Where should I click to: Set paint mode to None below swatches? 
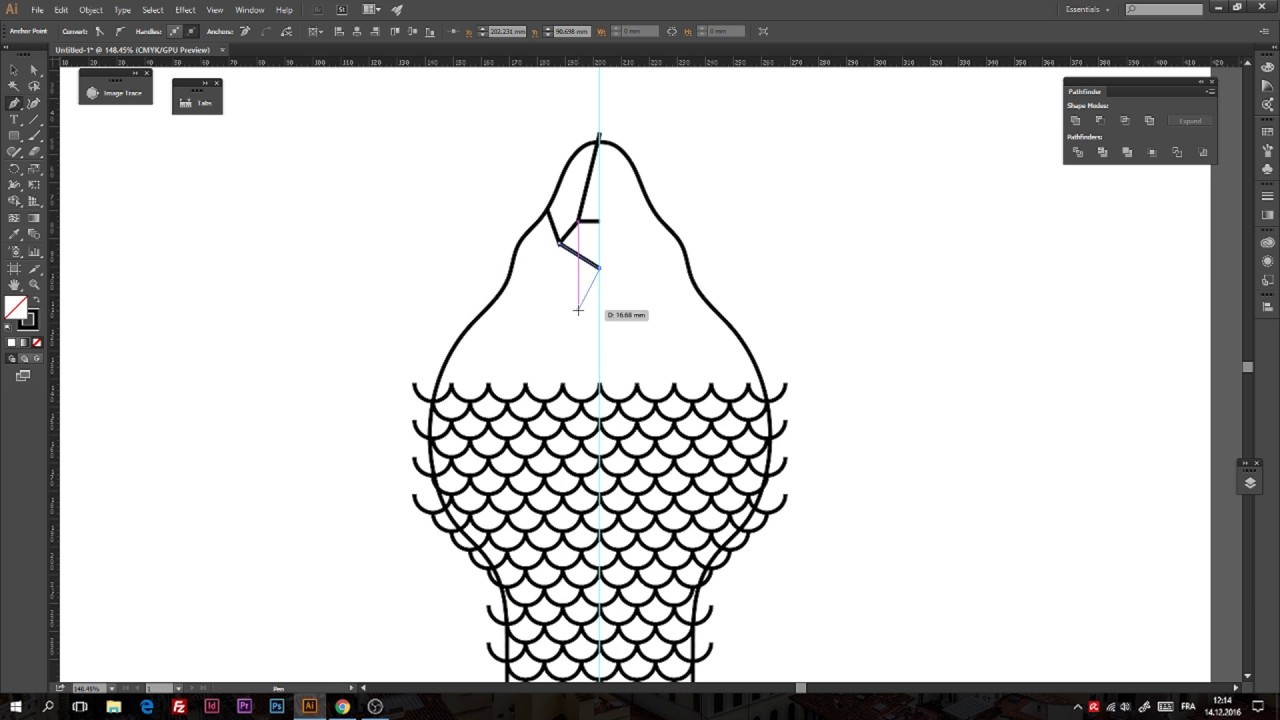click(x=38, y=343)
